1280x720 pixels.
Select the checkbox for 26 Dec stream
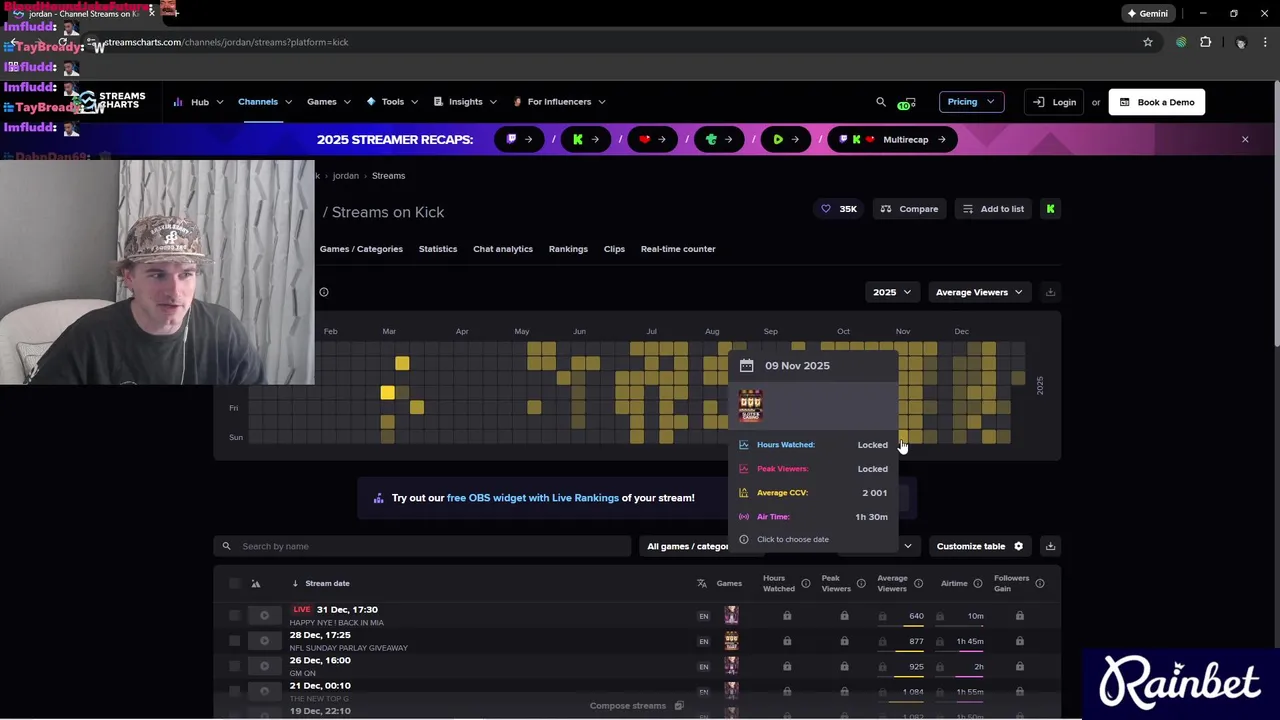pyautogui.click(x=235, y=666)
